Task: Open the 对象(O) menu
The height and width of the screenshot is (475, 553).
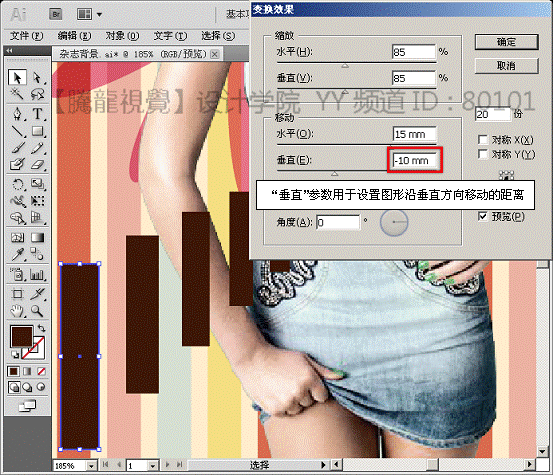Action: pos(122,36)
